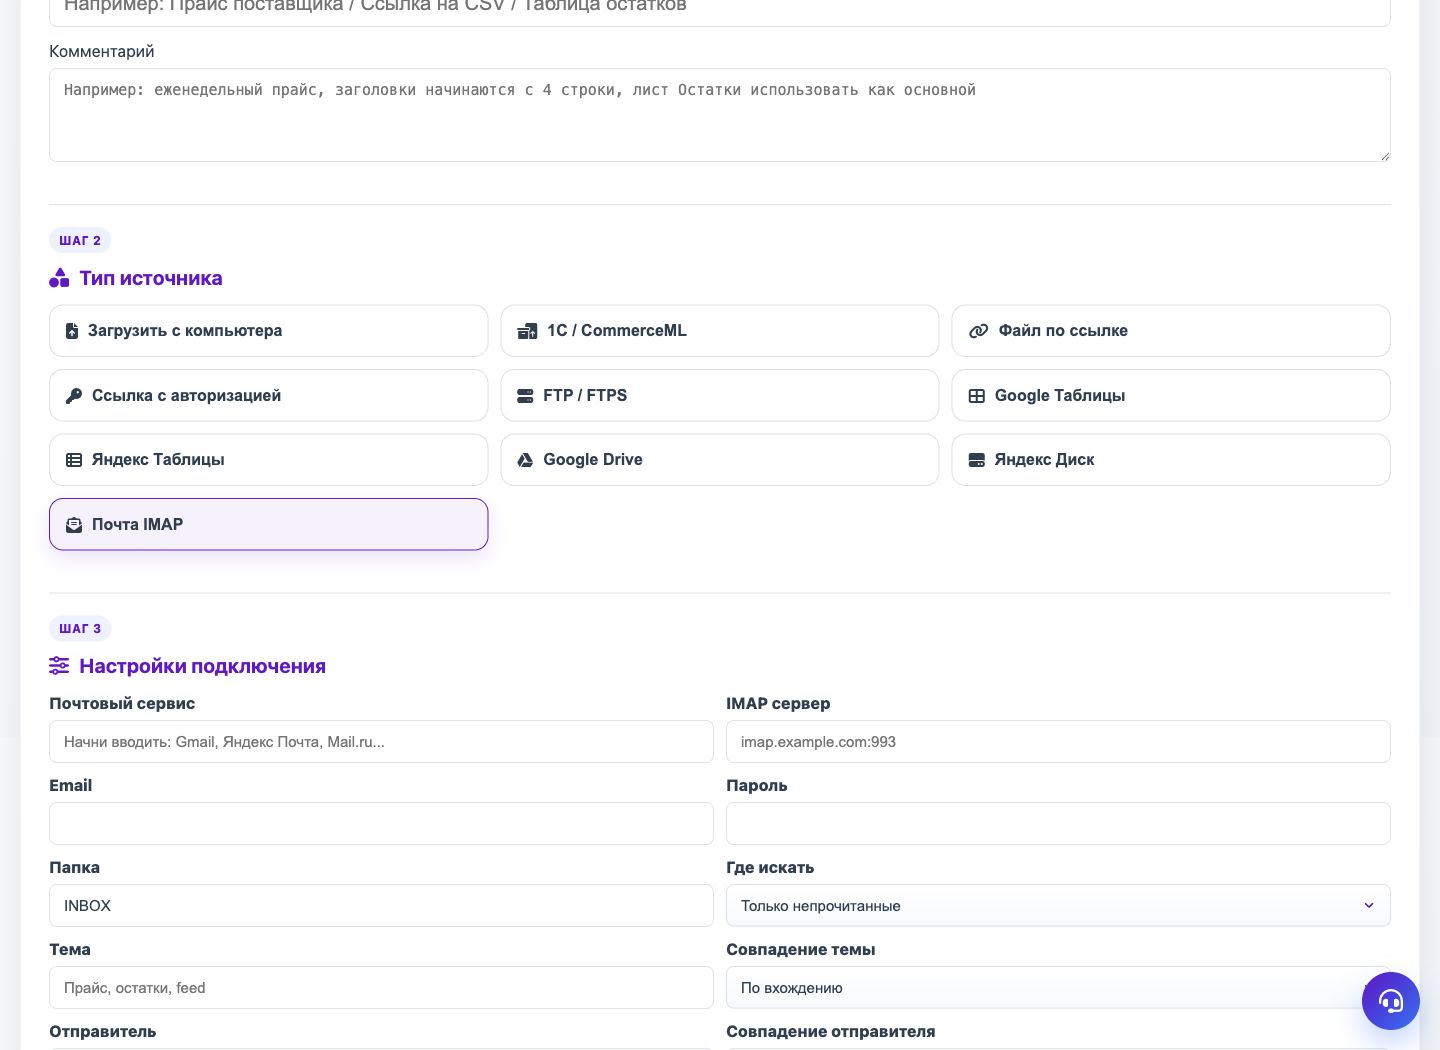Viewport: 1440px width, 1050px height.
Task: Click the Совпадение отправителя label
Action: [831, 1031]
